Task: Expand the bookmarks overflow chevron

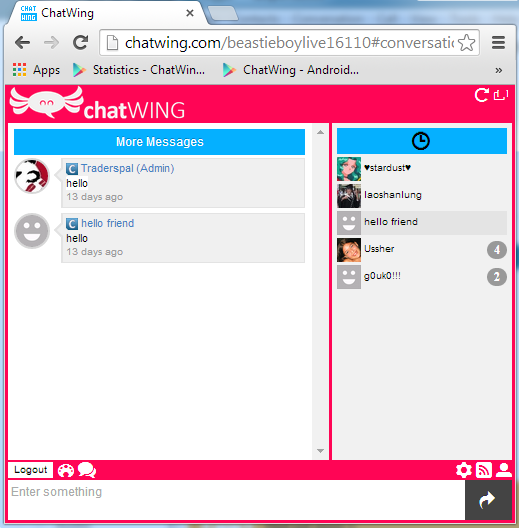Action: click(499, 70)
